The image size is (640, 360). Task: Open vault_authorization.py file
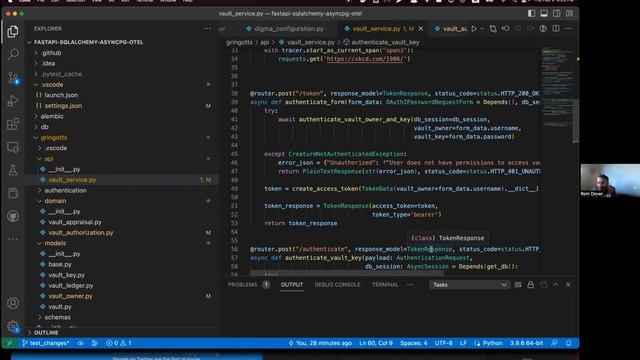[x=80, y=233]
